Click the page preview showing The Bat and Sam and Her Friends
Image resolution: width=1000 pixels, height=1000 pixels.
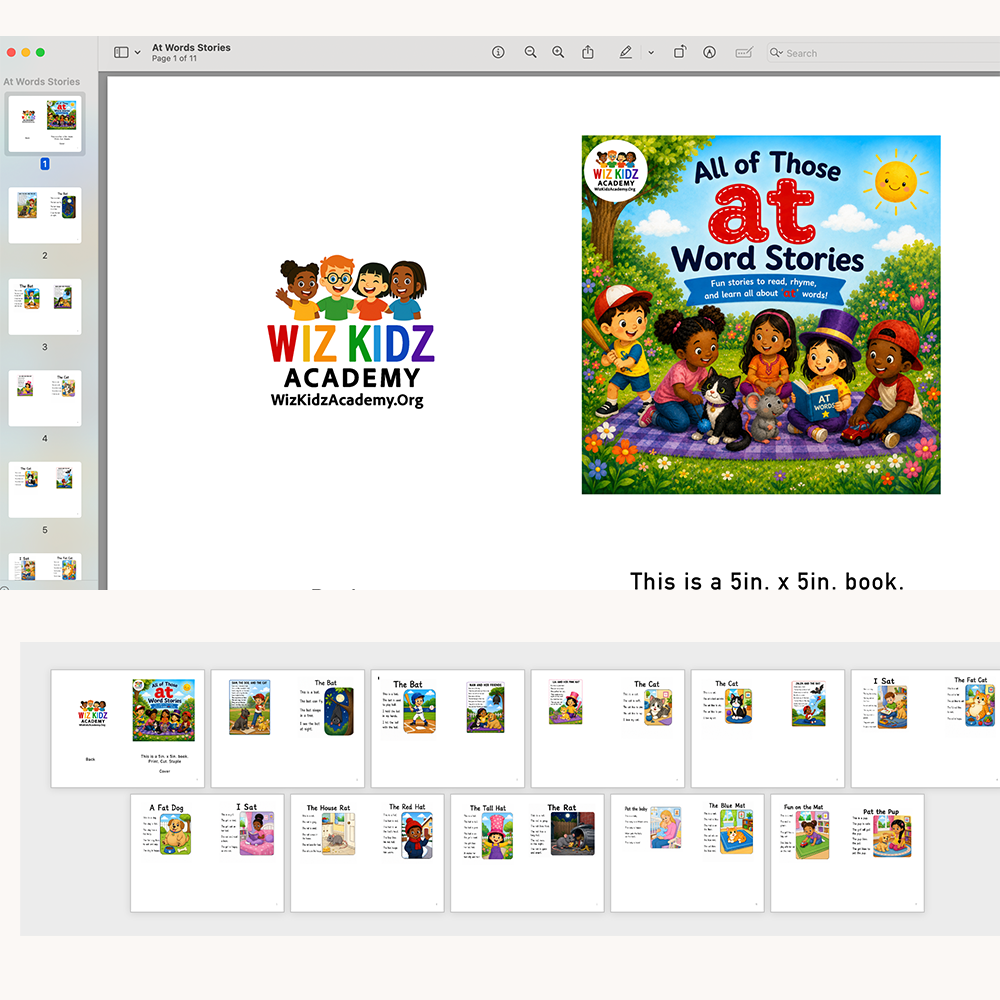448,728
